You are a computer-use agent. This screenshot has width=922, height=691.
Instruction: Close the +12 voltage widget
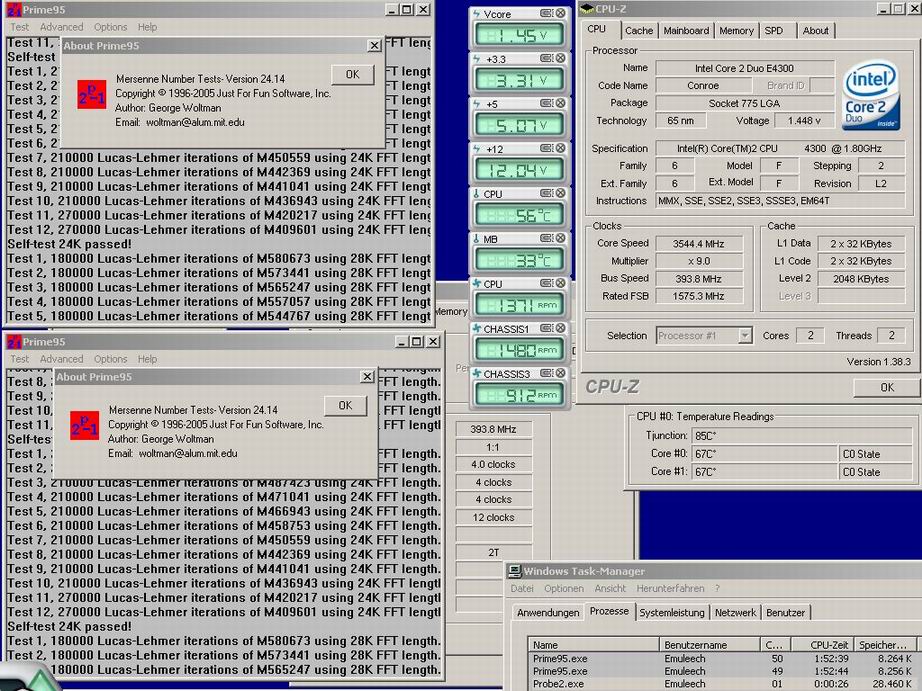(x=561, y=148)
